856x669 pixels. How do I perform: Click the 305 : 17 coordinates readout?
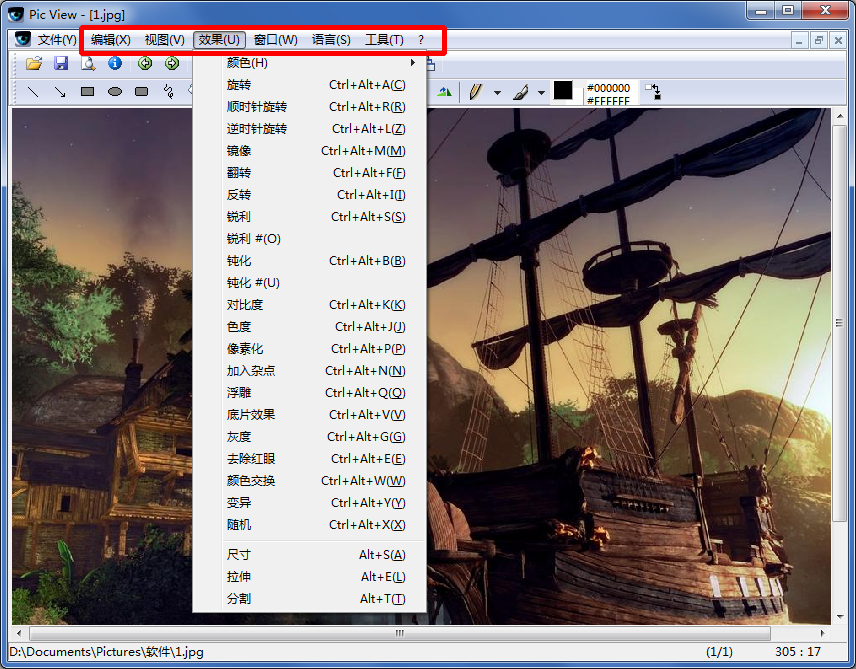click(798, 652)
